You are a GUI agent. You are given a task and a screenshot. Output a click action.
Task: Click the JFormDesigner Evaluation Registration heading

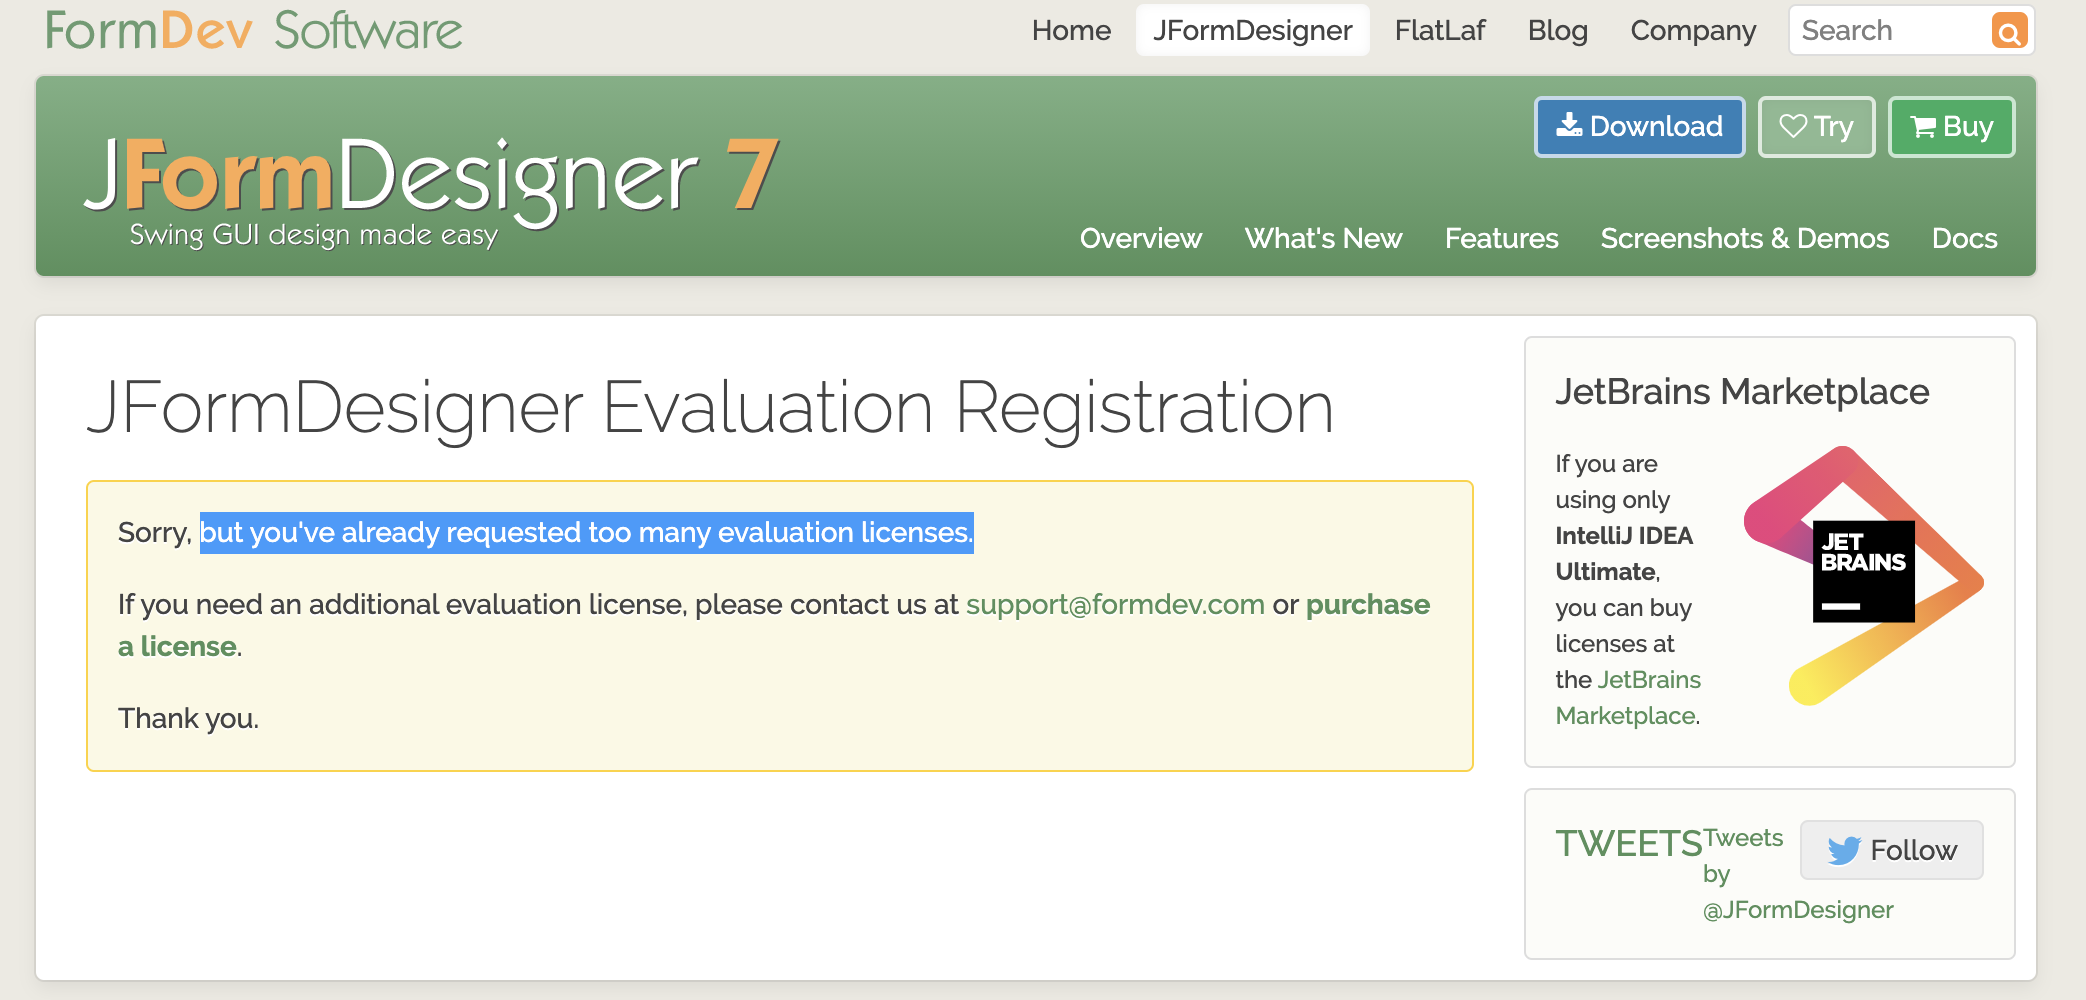(x=710, y=408)
